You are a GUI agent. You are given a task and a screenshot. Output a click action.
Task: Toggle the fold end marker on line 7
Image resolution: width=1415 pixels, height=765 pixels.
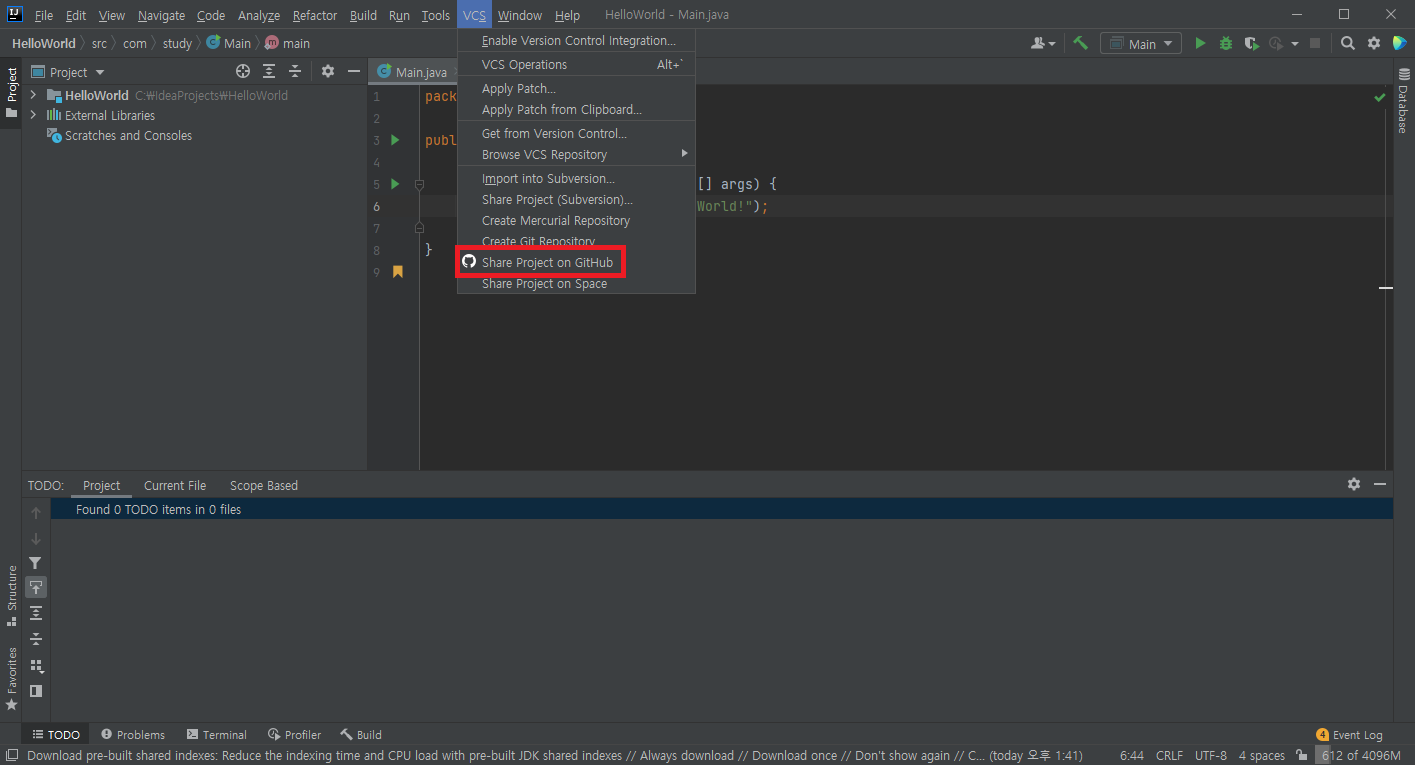click(x=420, y=228)
